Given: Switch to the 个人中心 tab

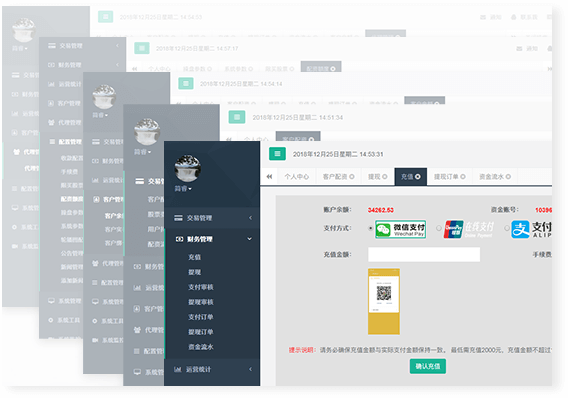Looking at the screenshot, I should 296,177.
